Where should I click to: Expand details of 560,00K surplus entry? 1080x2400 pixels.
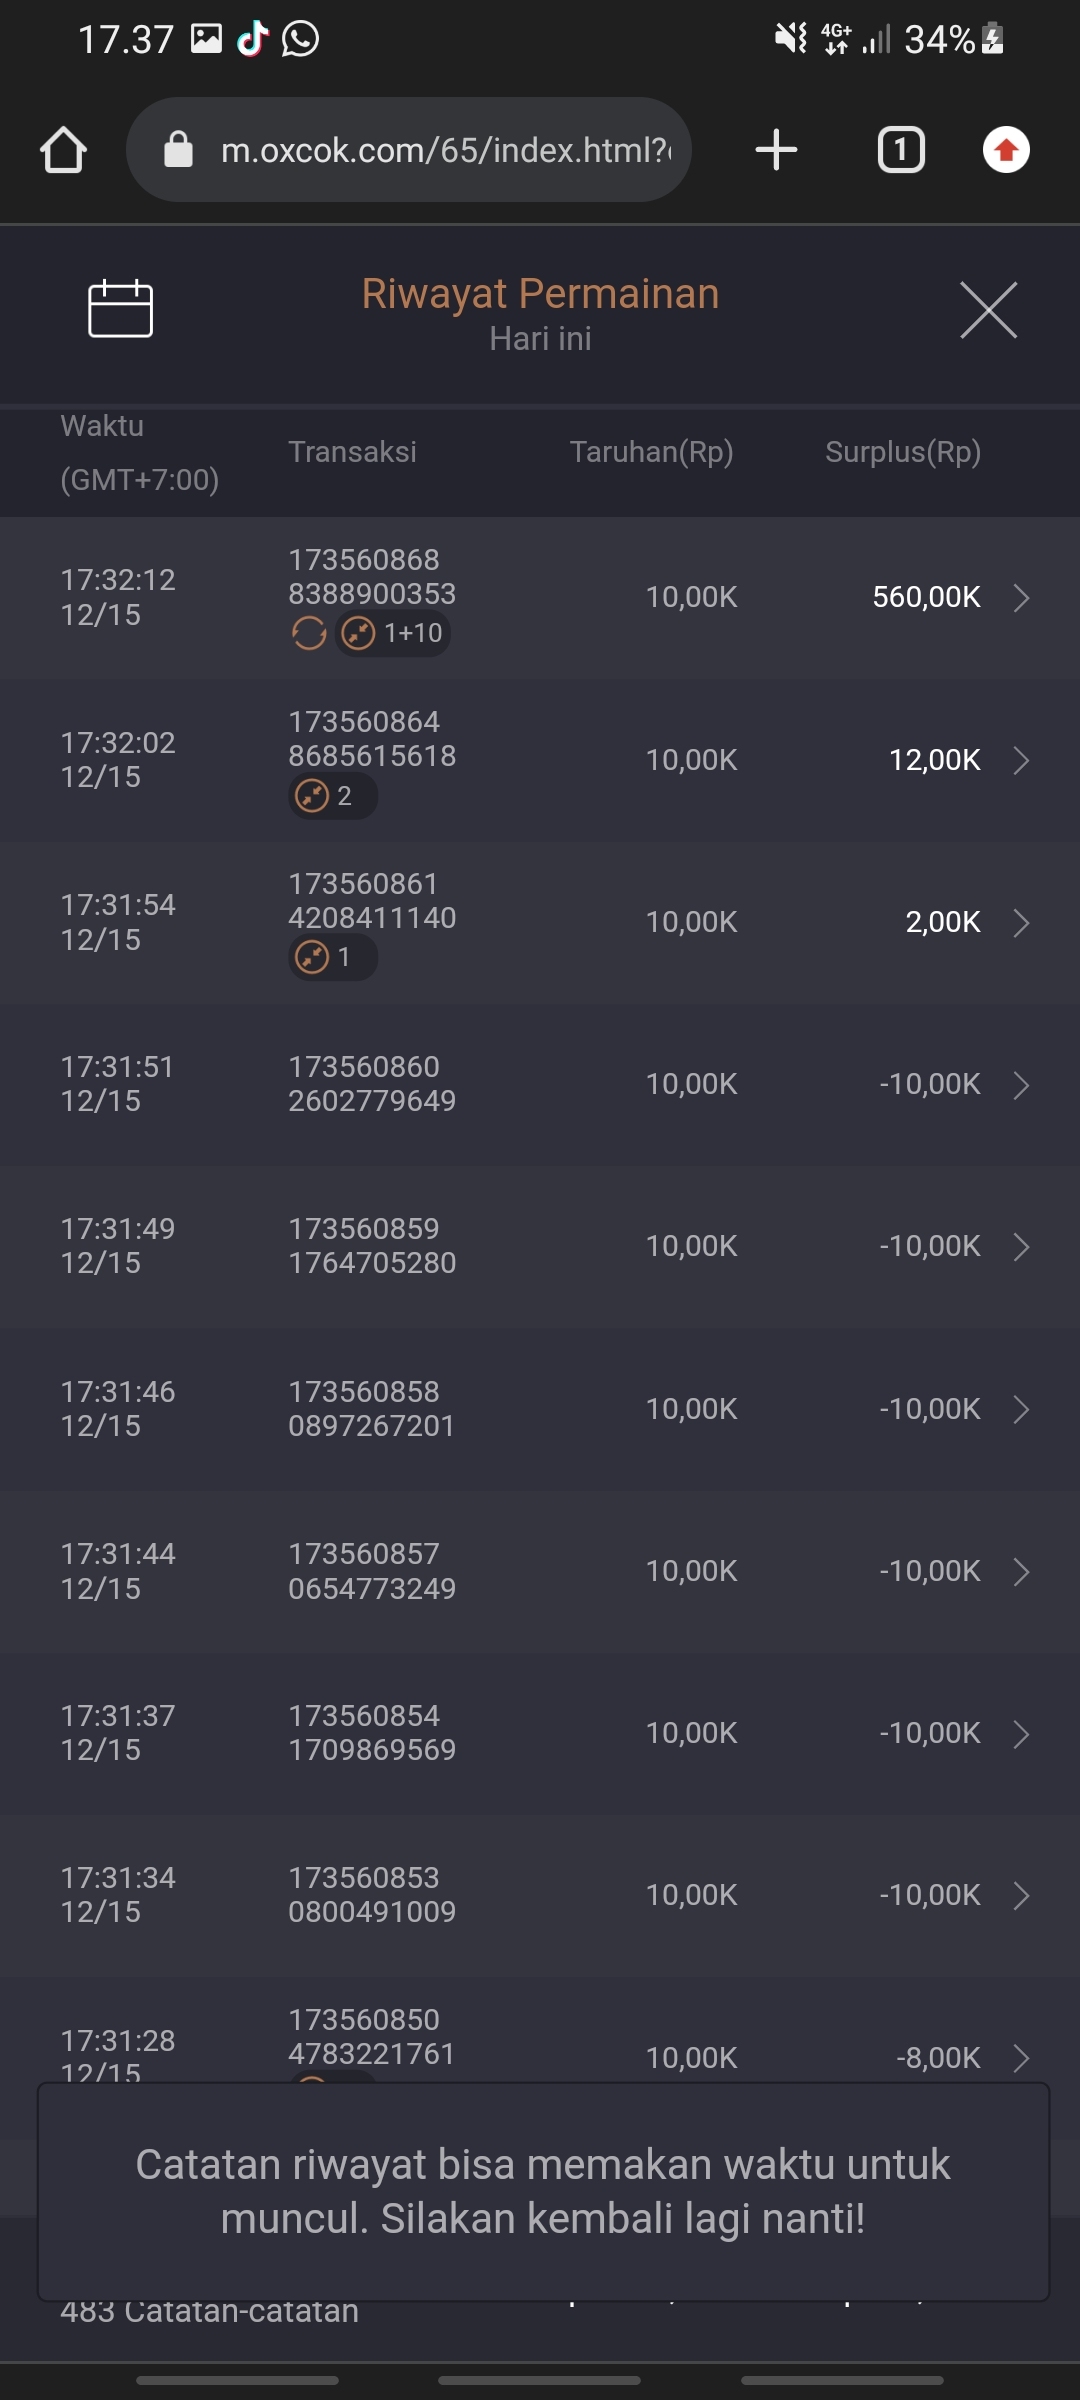click(x=1021, y=598)
